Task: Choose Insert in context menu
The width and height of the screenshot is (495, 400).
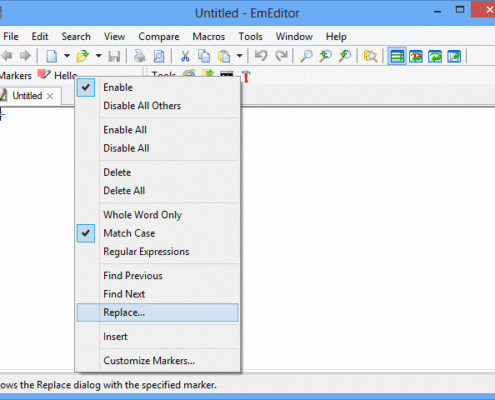Action: pos(157,336)
